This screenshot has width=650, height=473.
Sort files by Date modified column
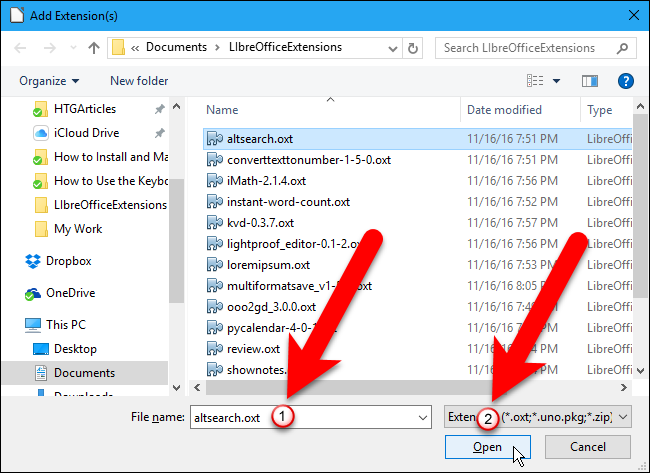504,110
